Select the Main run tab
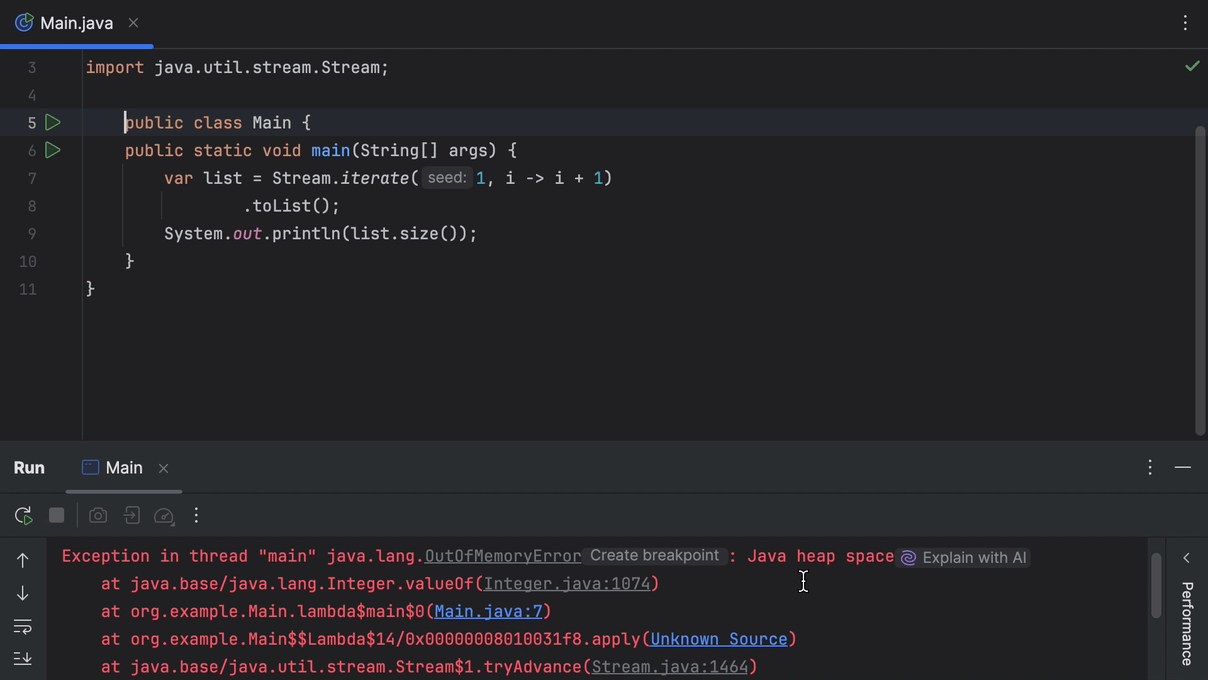This screenshot has height=680, width=1208. tap(123, 467)
